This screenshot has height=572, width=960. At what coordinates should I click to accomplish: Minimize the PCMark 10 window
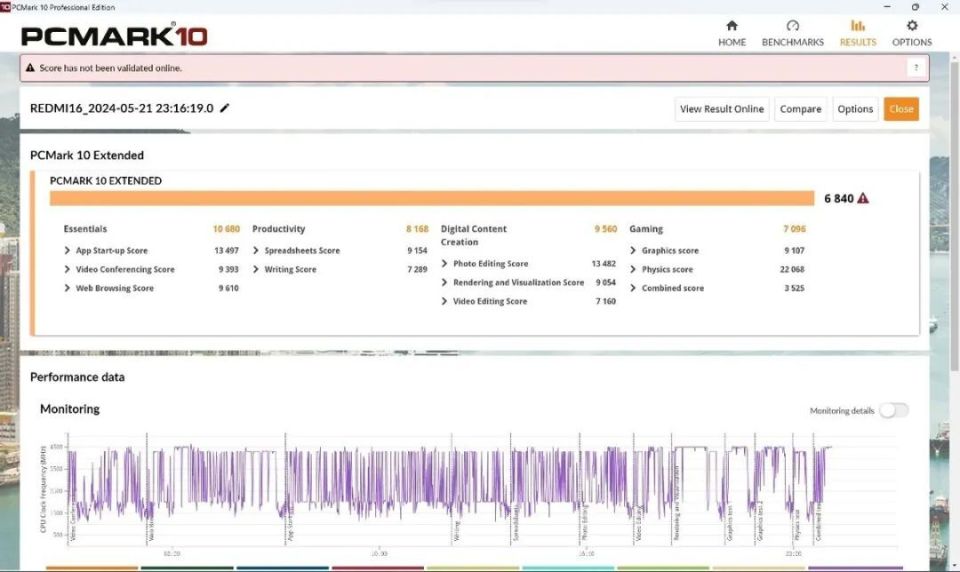point(887,7)
